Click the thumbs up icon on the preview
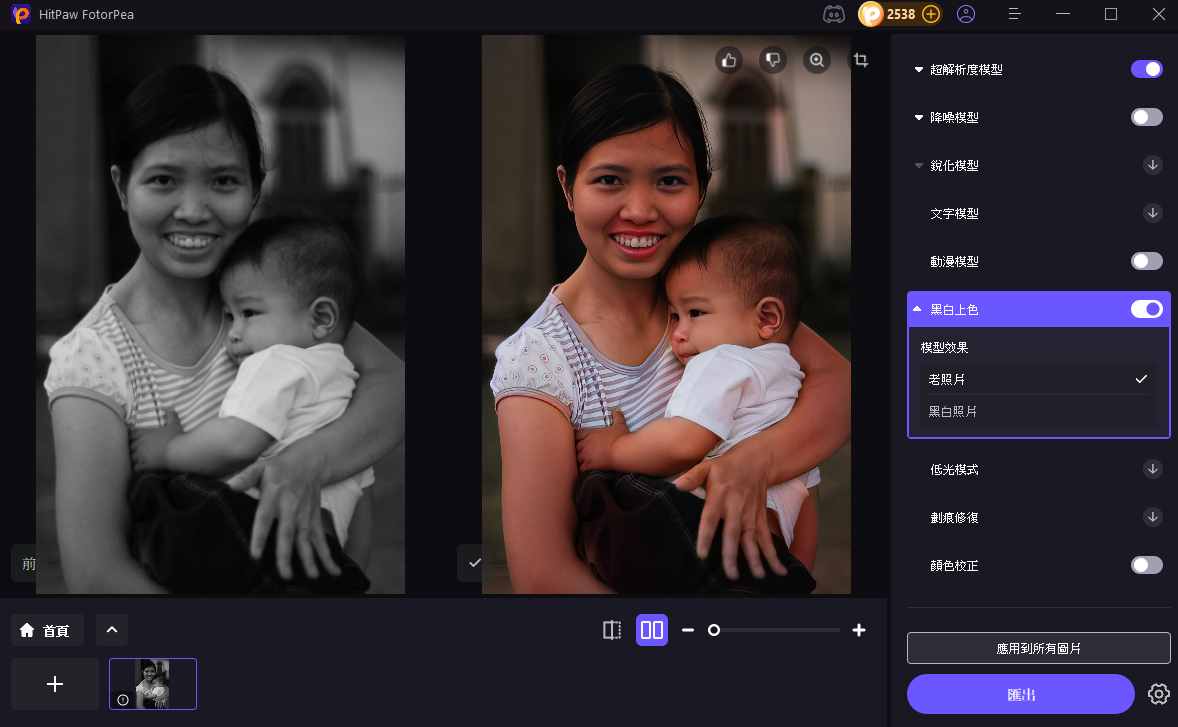 (x=729, y=60)
